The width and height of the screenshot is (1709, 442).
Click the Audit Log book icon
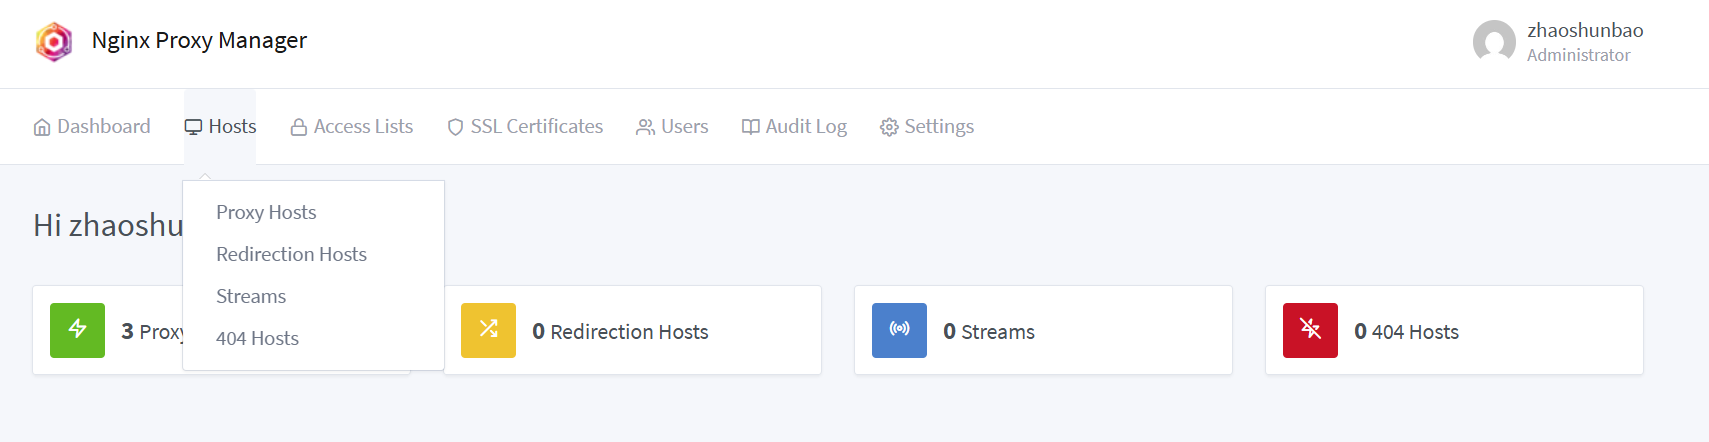tap(750, 127)
